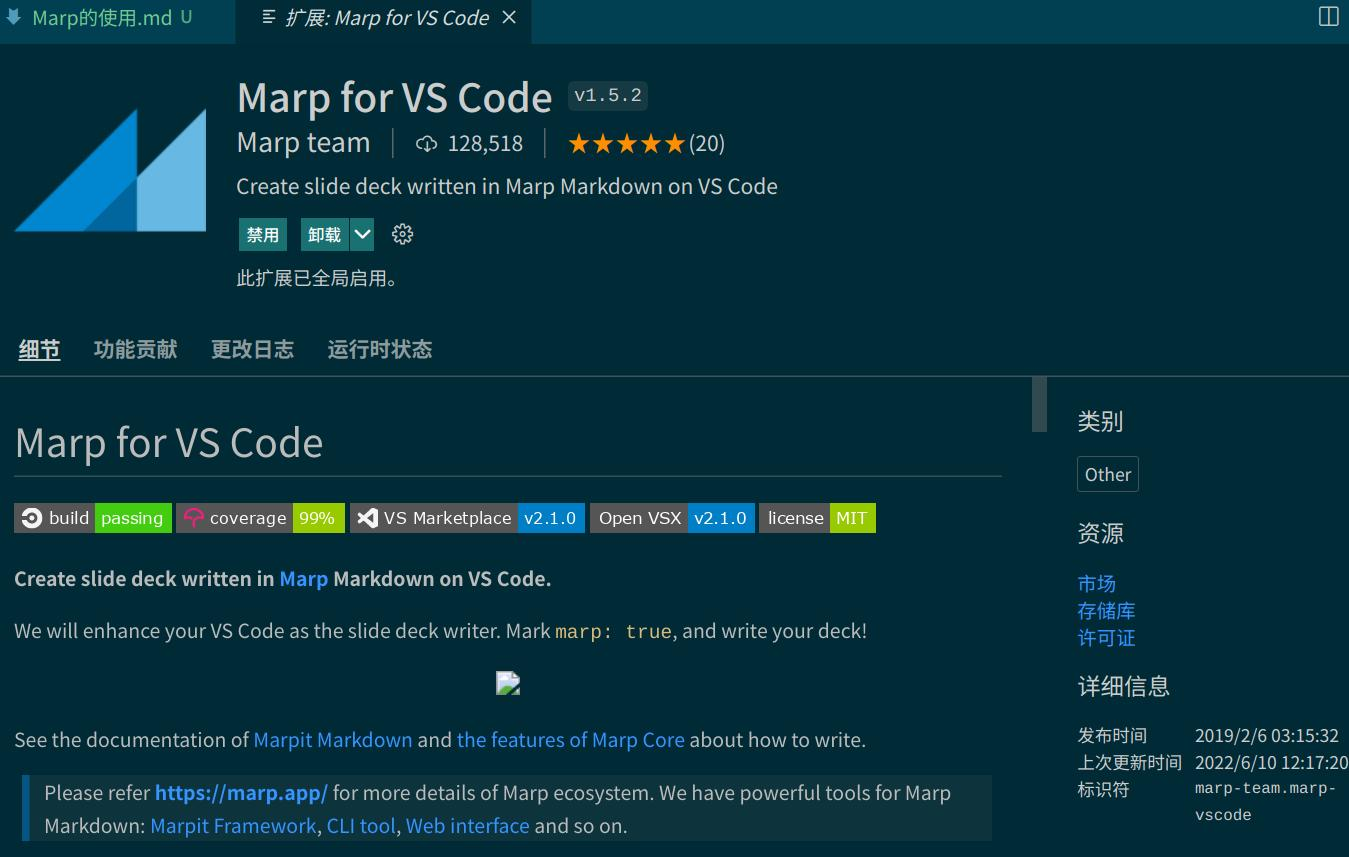Toggle split editor layout icon
The height and width of the screenshot is (857, 1349).
point(1328,16)
